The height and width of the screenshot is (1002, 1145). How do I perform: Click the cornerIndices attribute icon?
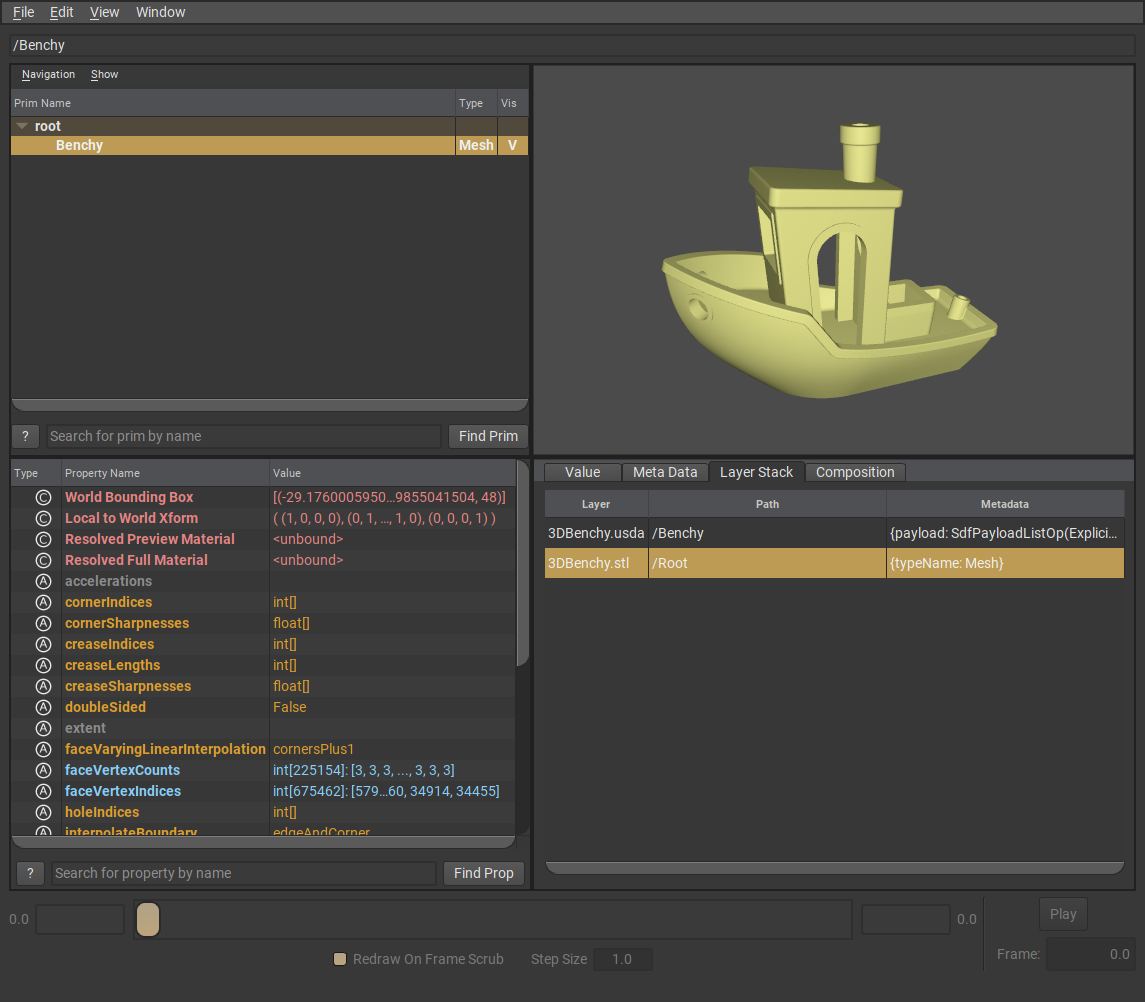(x=44, y=603)
